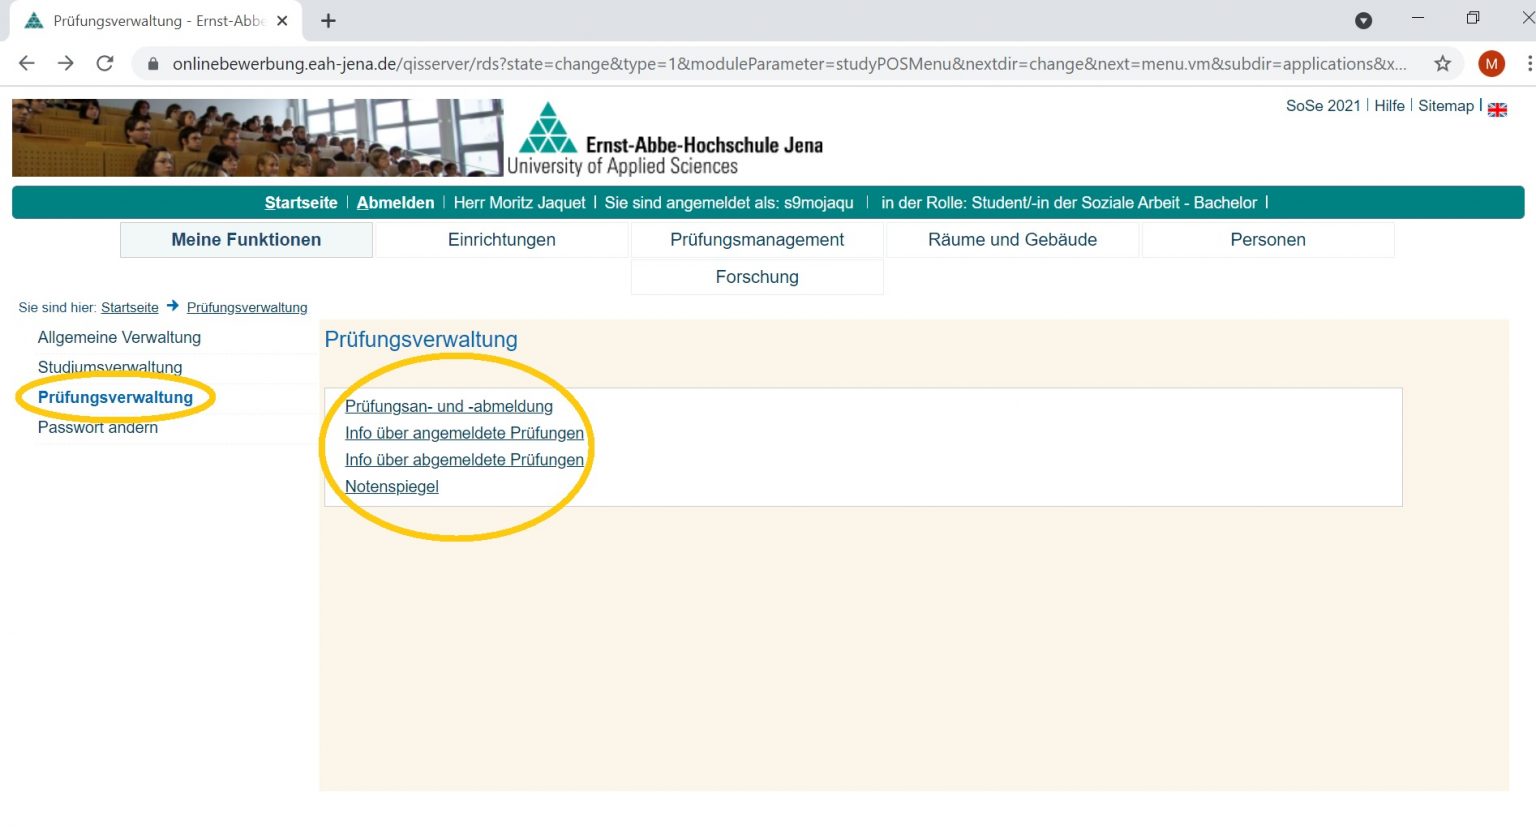Screen dimensions: 1536x827
Task: Click inside the browser address bar
Action: tap(700, 63)
